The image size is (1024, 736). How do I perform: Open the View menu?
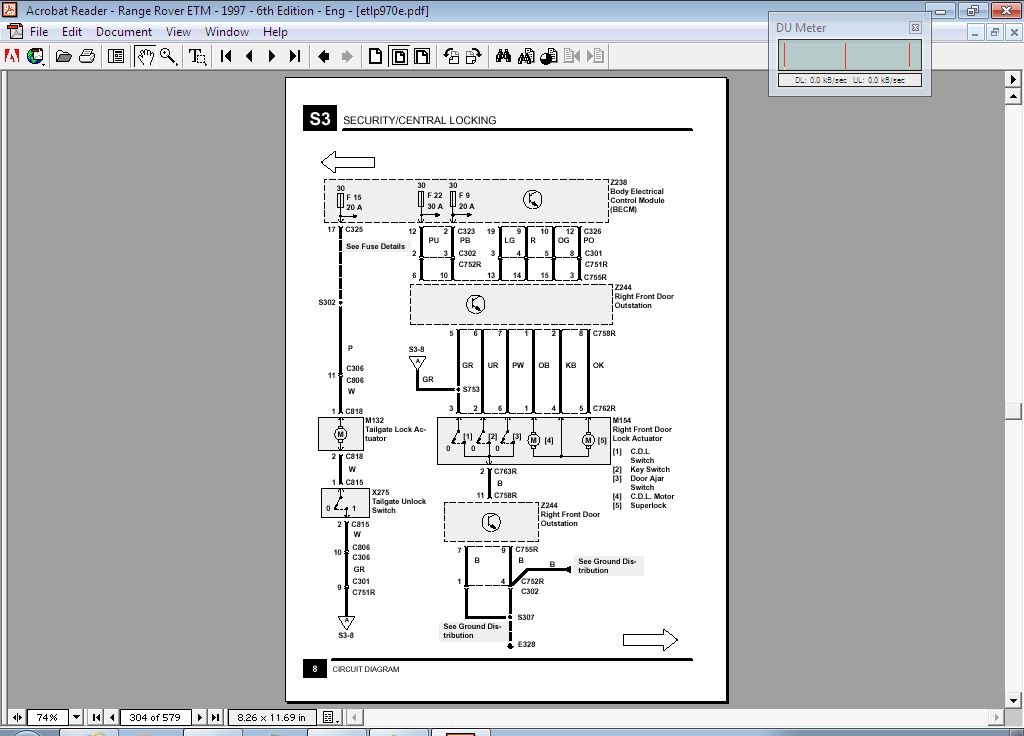point(178,31)
